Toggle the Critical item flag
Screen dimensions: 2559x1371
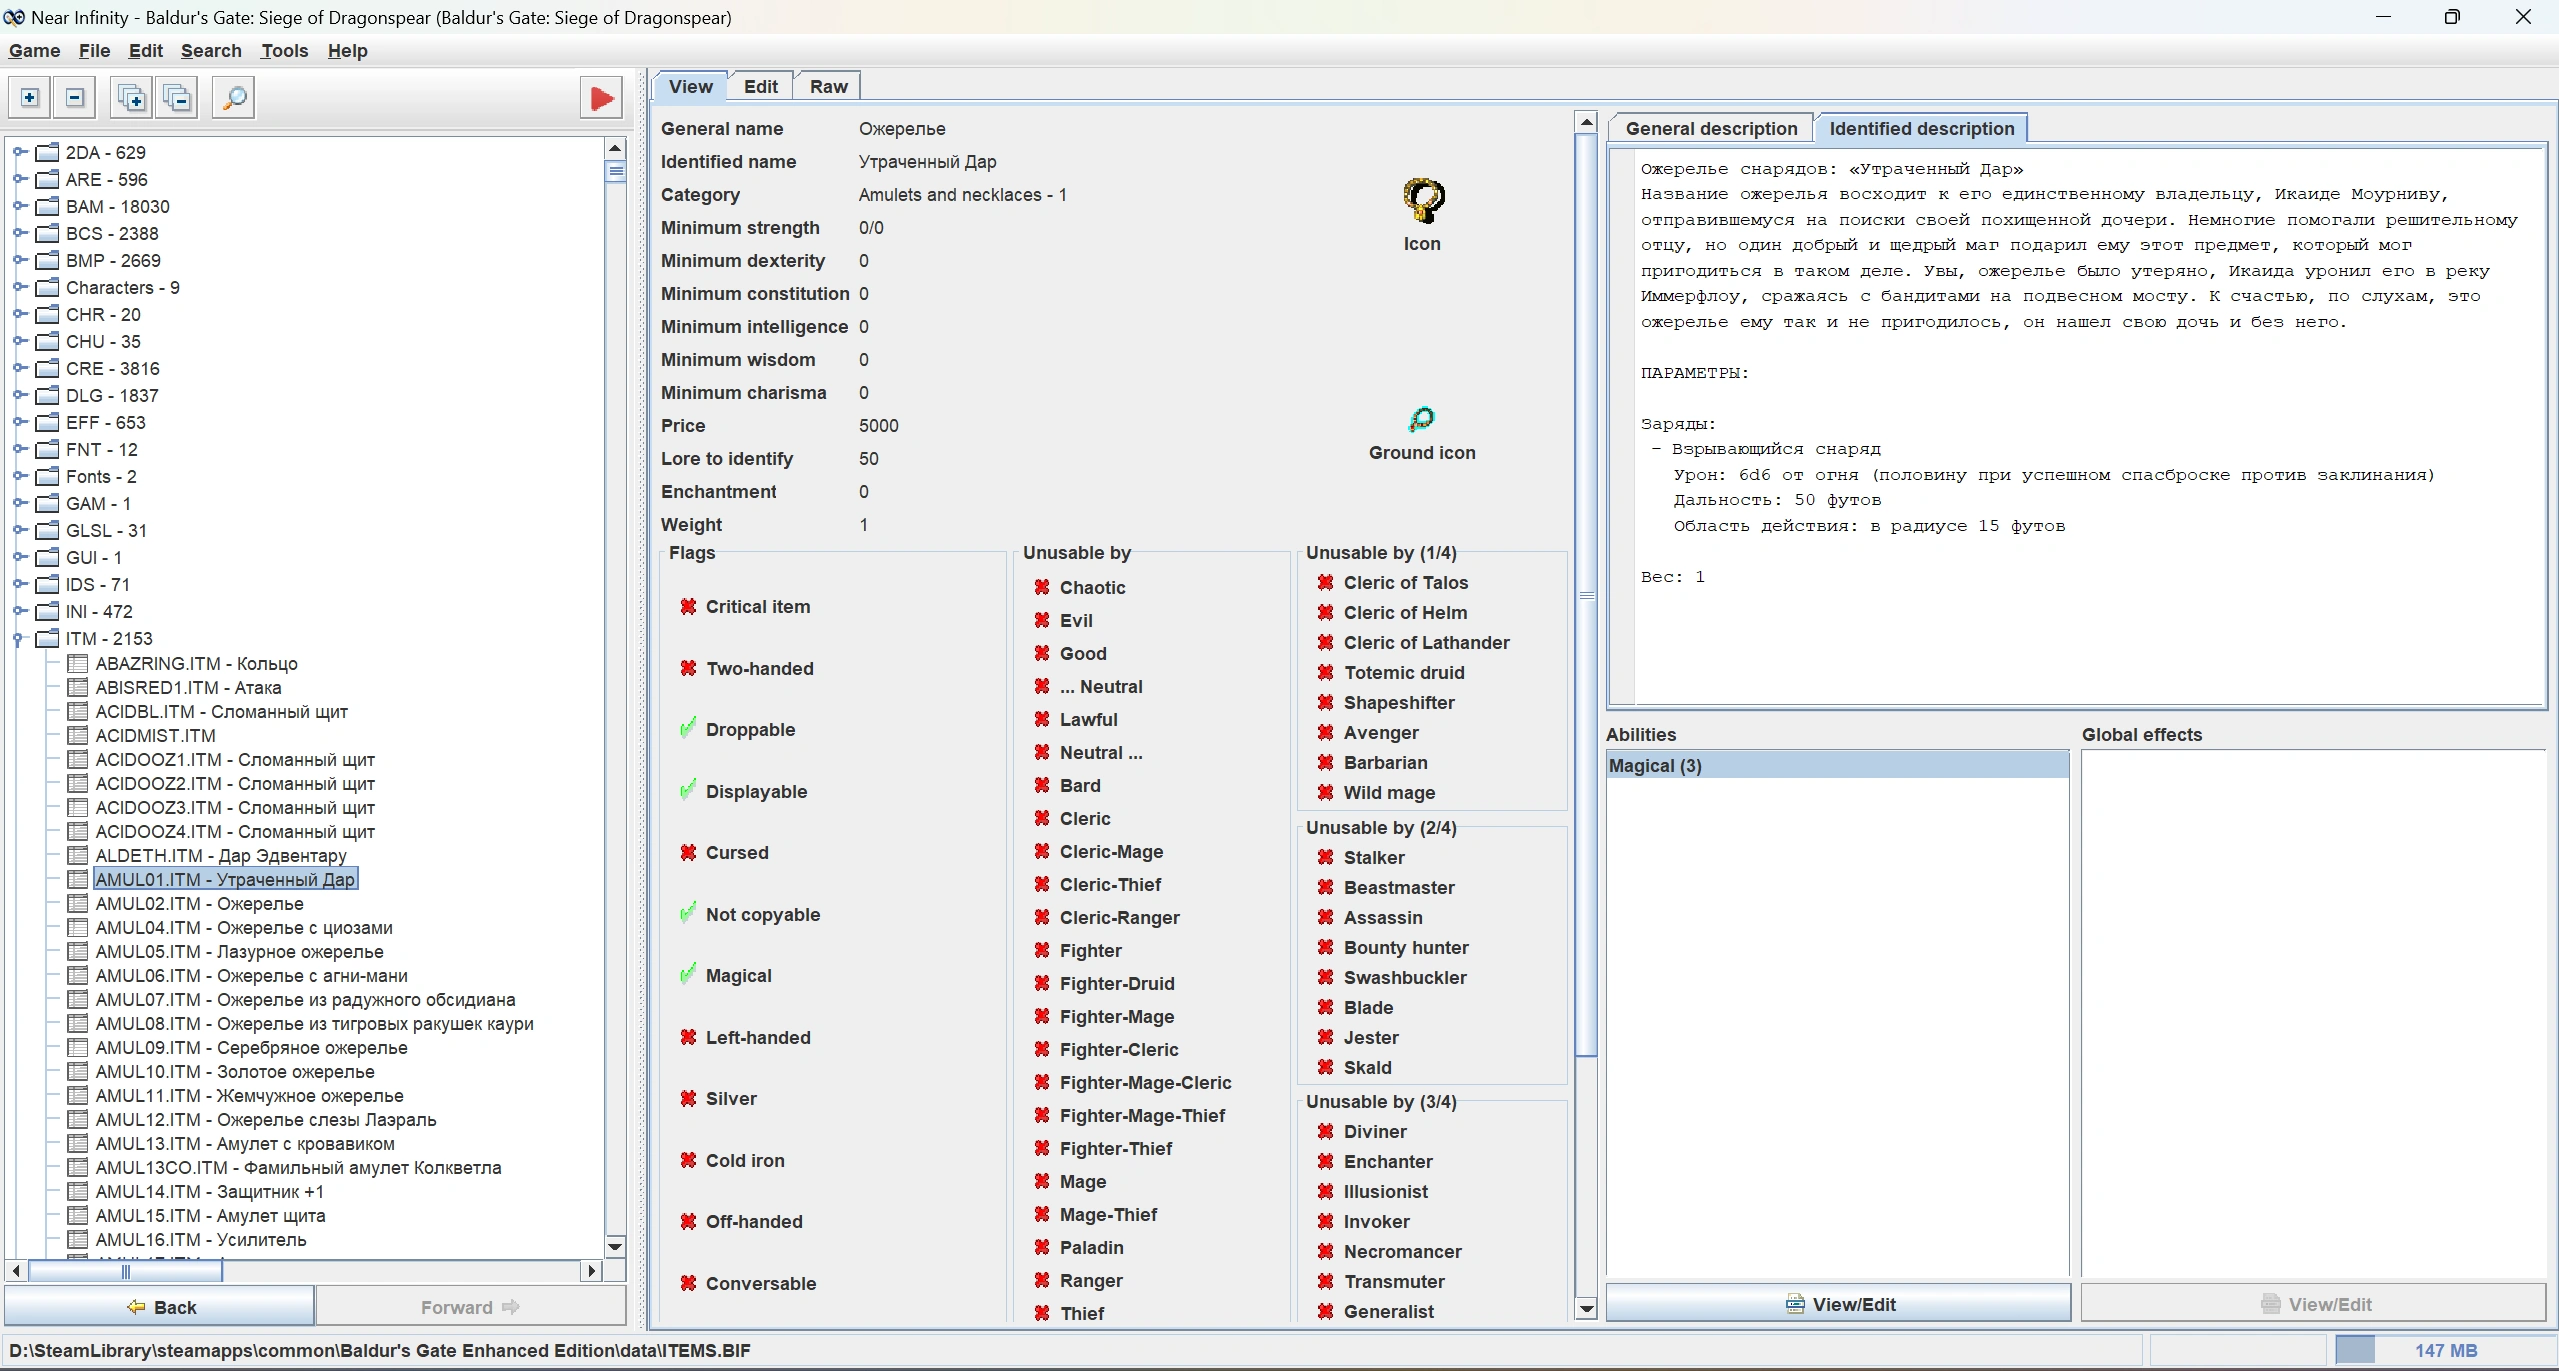point(688,607)
